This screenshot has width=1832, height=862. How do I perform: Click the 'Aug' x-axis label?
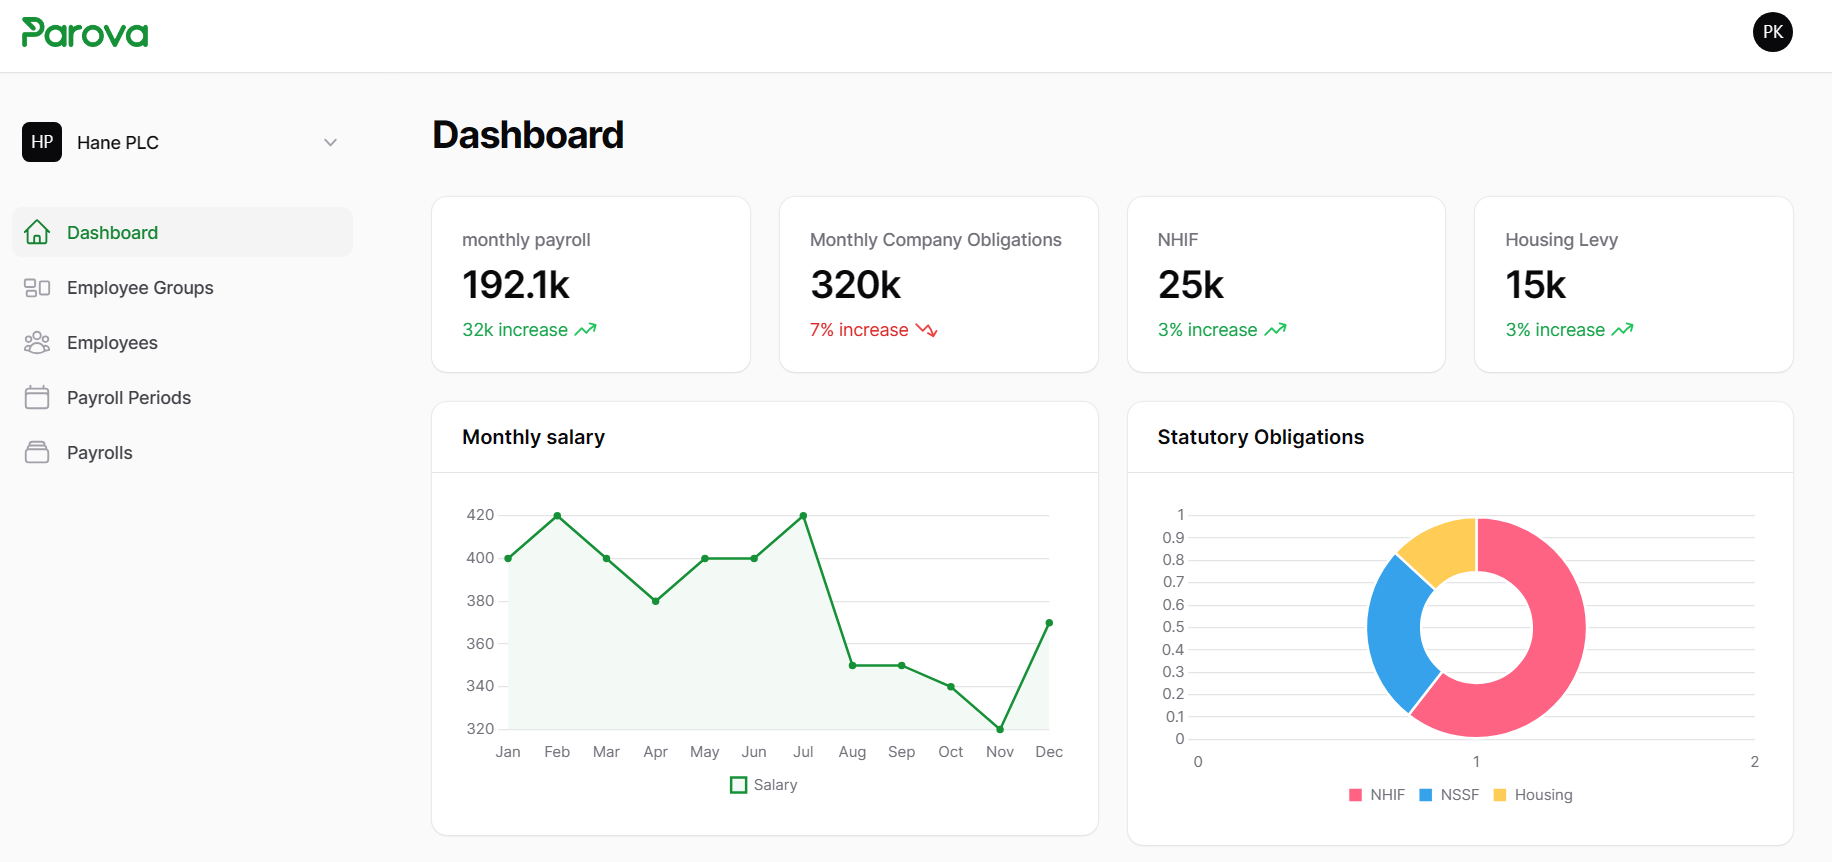(x=852, y=752)
